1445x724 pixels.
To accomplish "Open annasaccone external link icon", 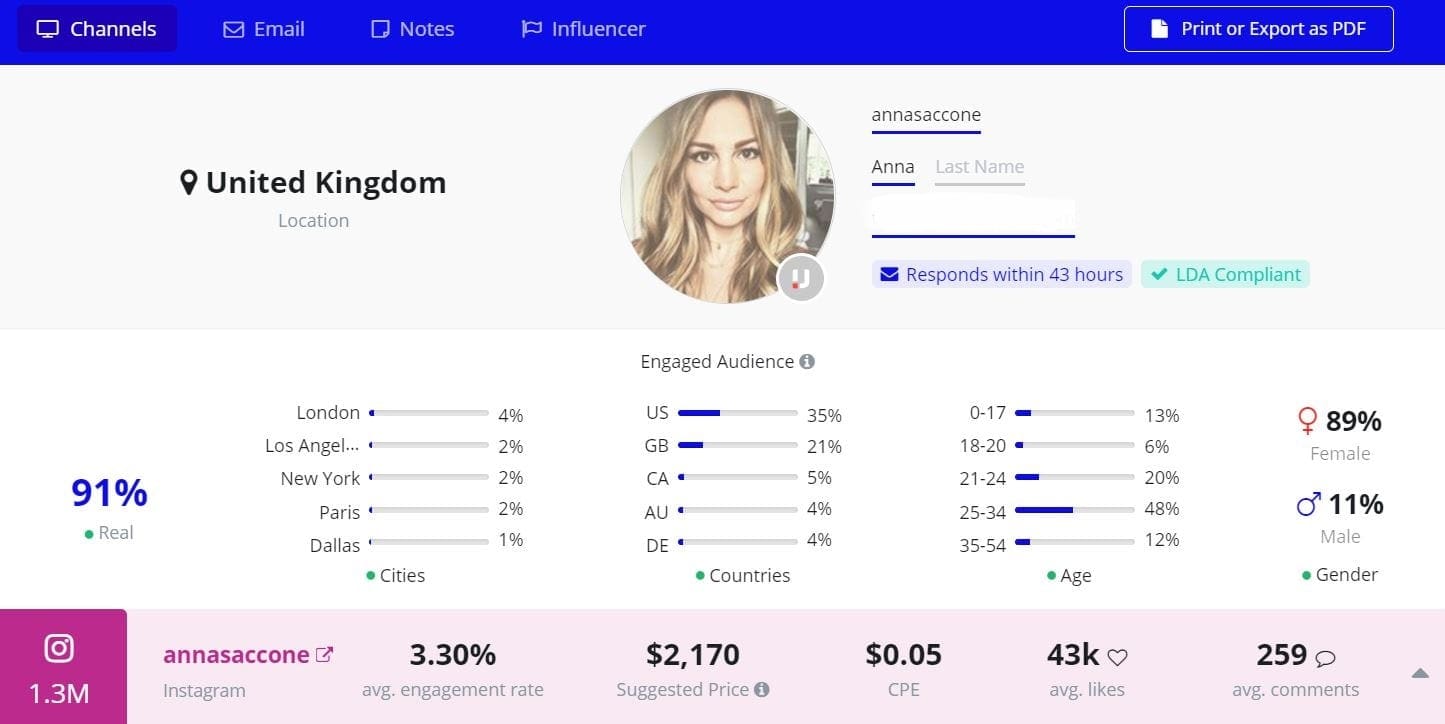I will pyautogui.click(x=324, y=655).
